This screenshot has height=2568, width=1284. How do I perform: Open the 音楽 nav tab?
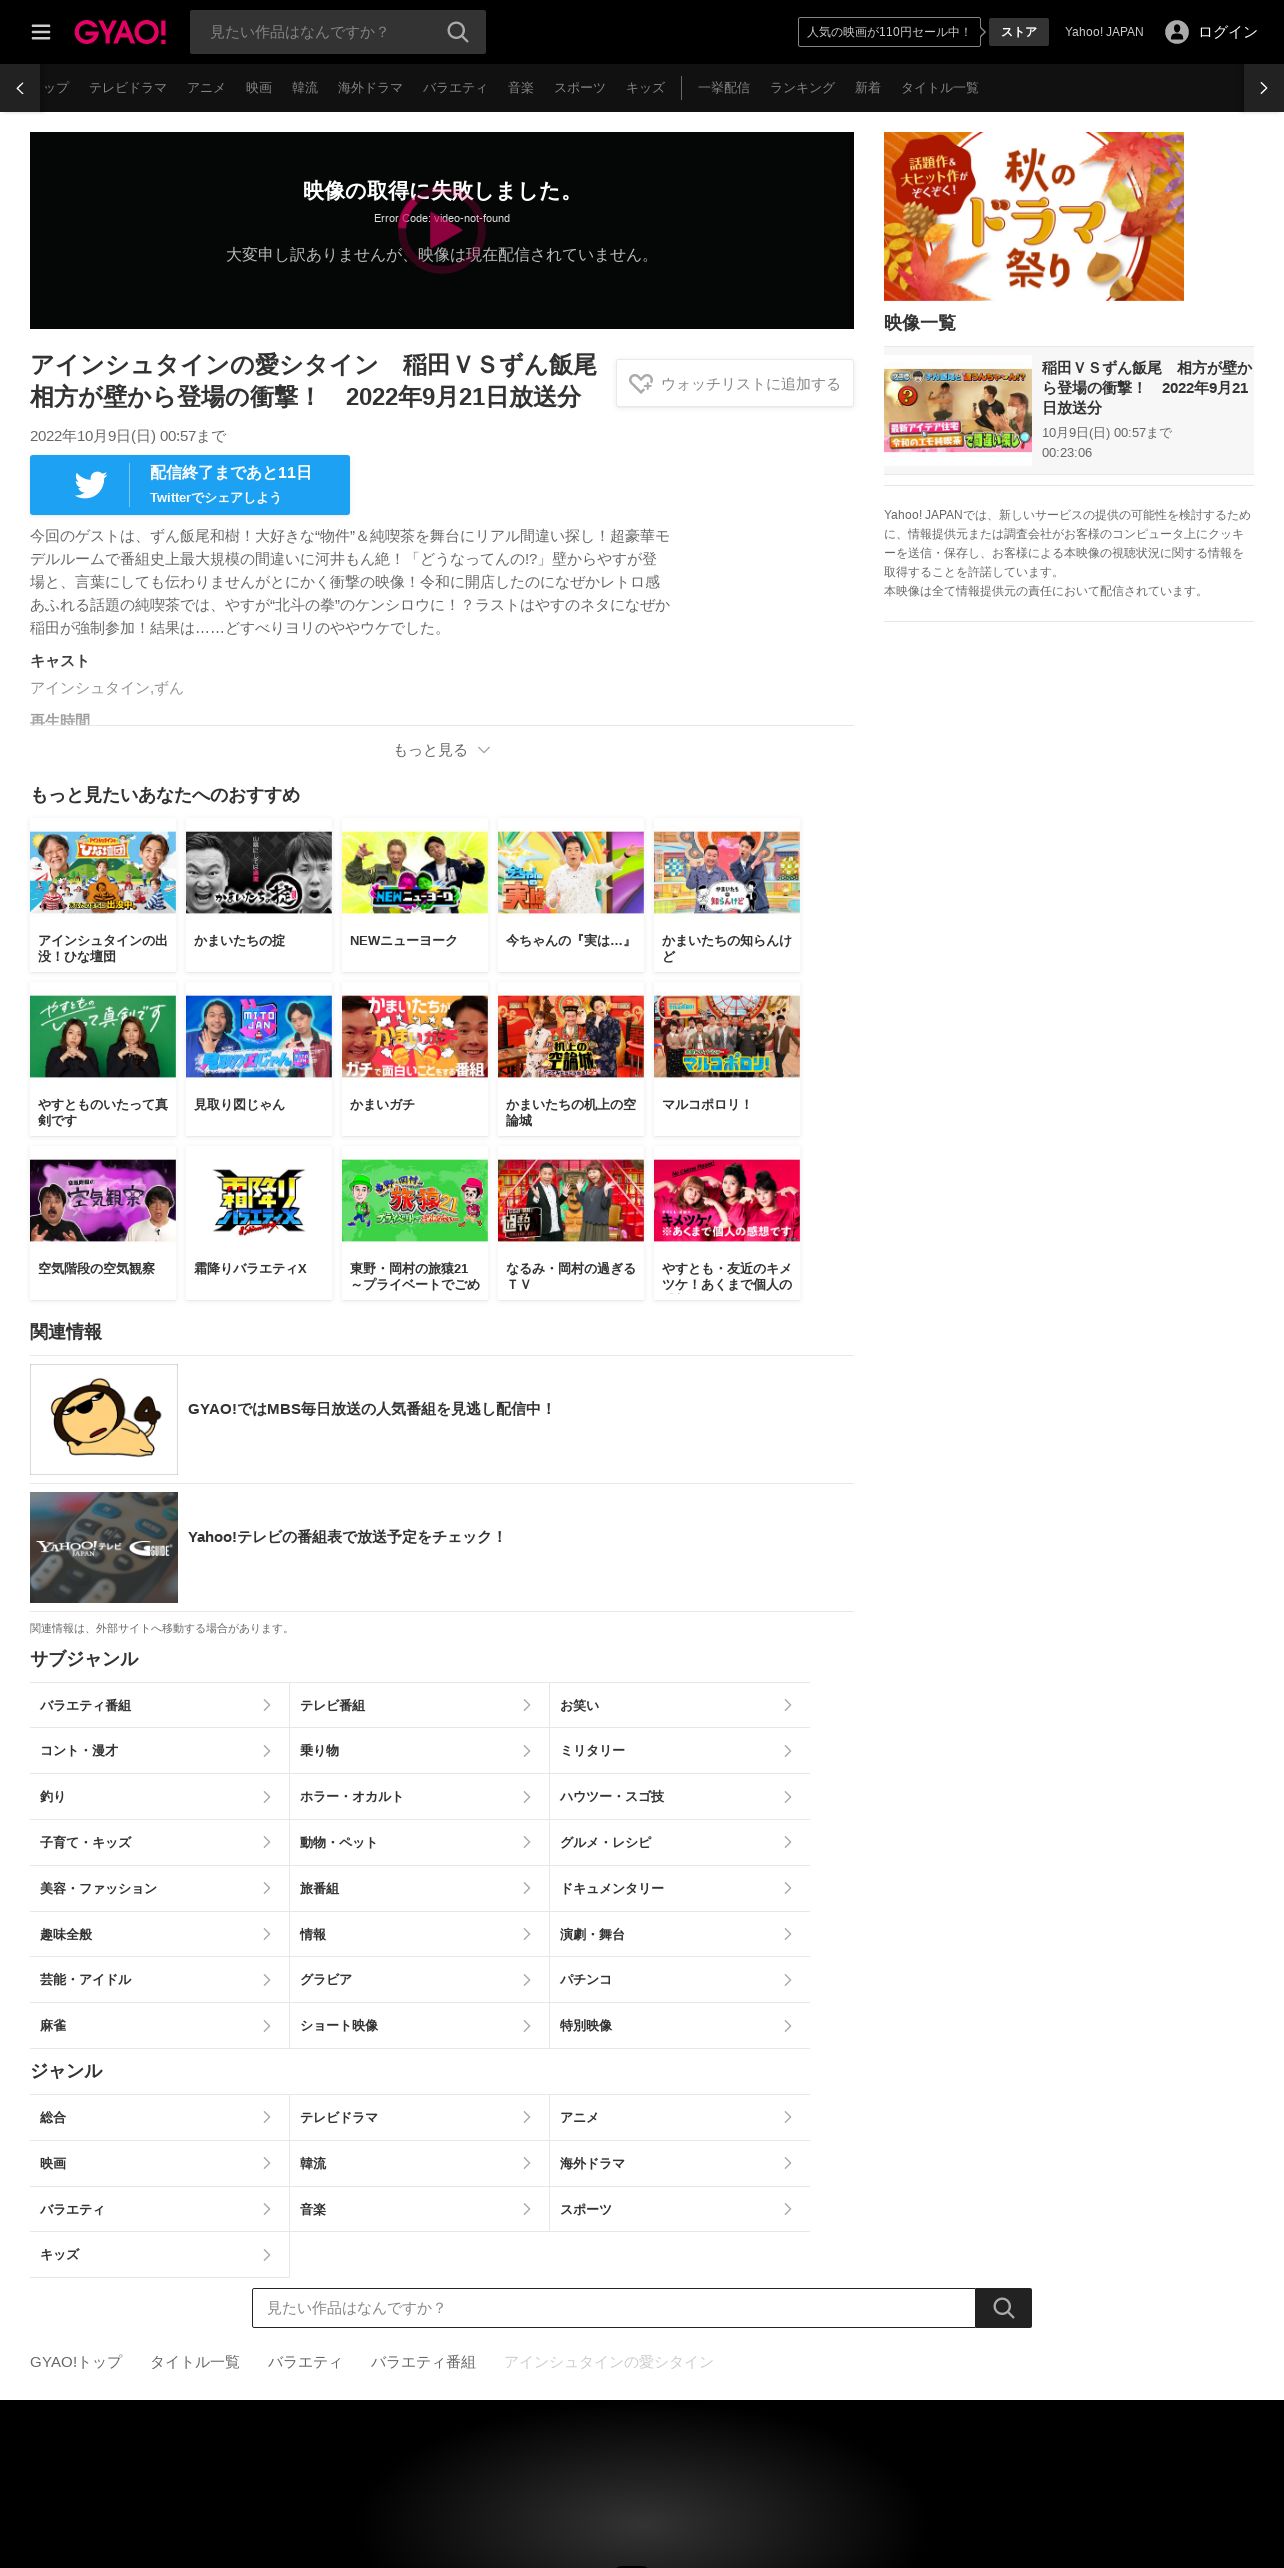pyautogui.click(x=521, y=88)
